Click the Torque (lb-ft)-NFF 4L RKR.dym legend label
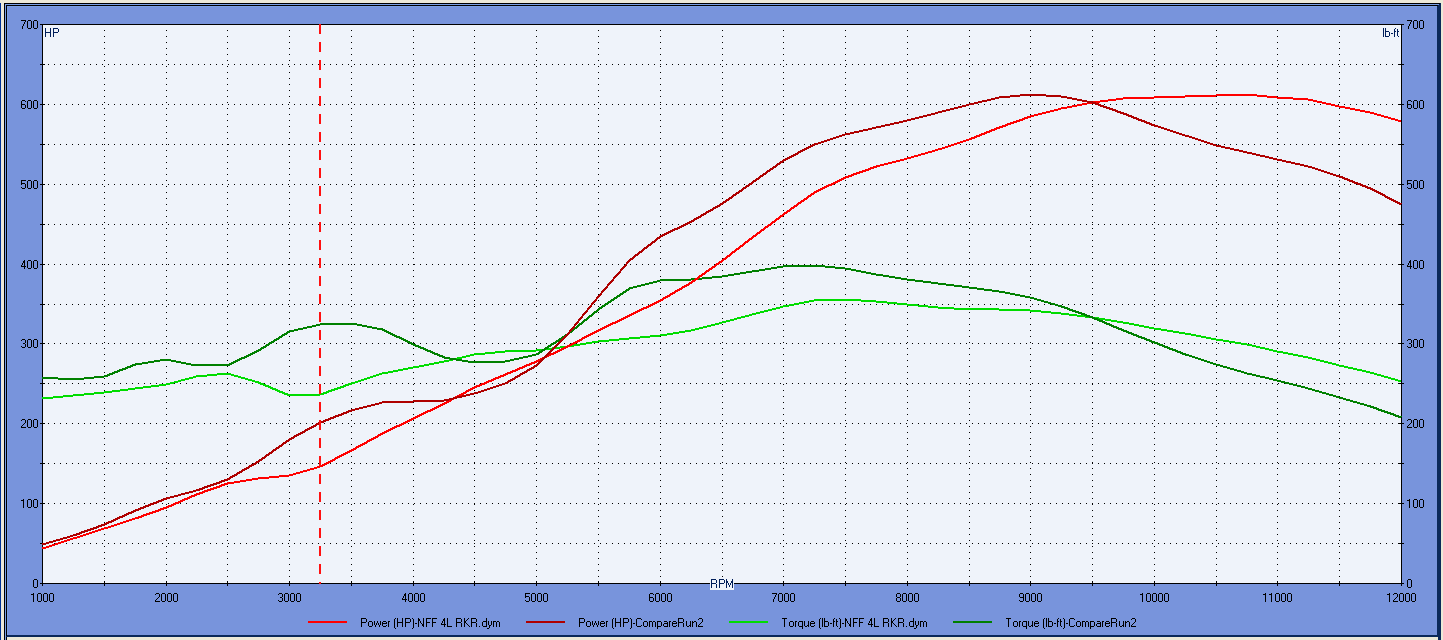Image resolution: width=1443 pixels, height=640 pixels. 856,623
